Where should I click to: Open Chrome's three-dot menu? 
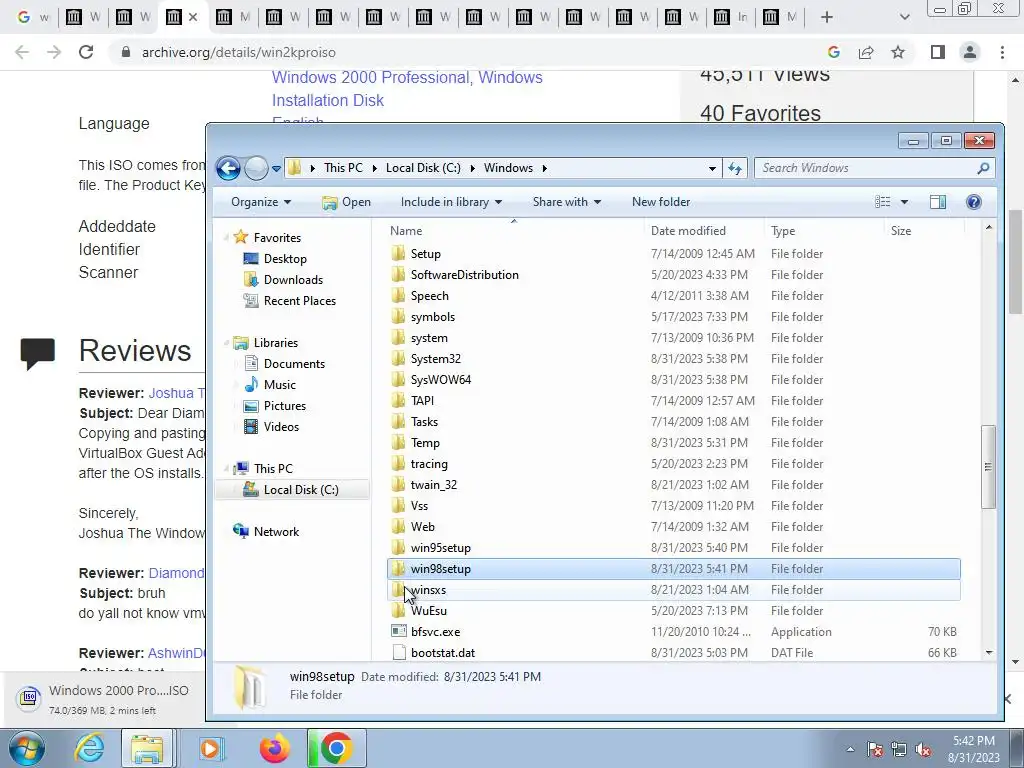(x=1002, y=52)
